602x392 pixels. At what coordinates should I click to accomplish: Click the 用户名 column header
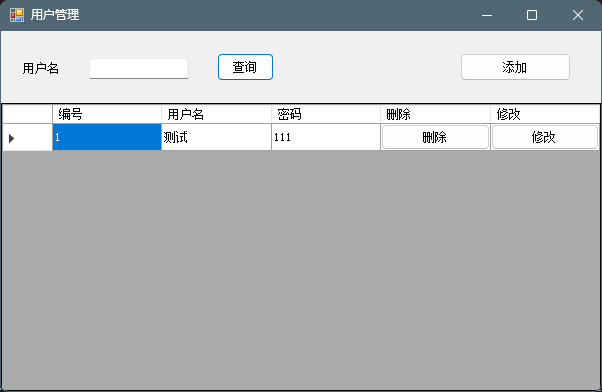tap(216, 114)
